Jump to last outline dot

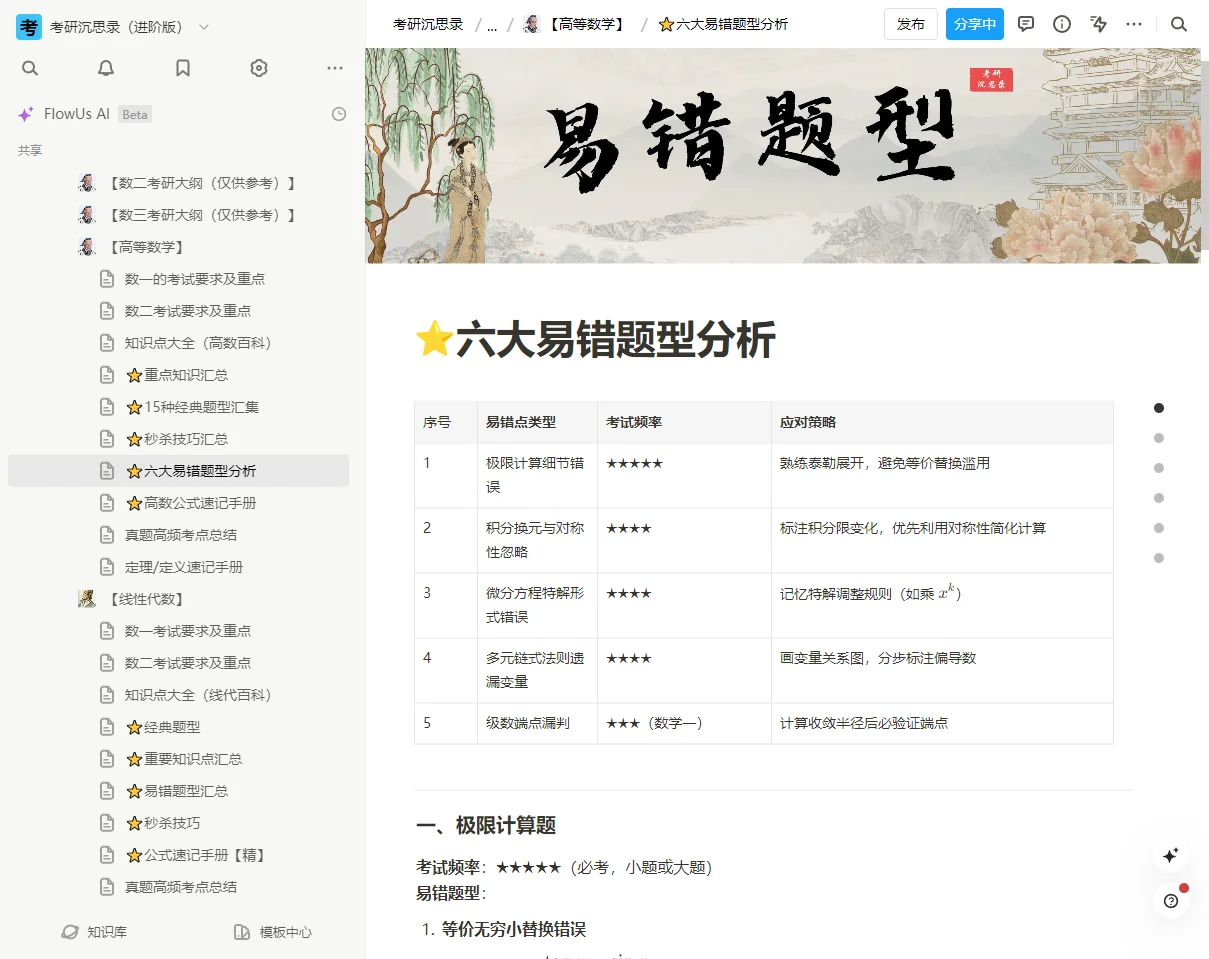[x=1159, y=558]
